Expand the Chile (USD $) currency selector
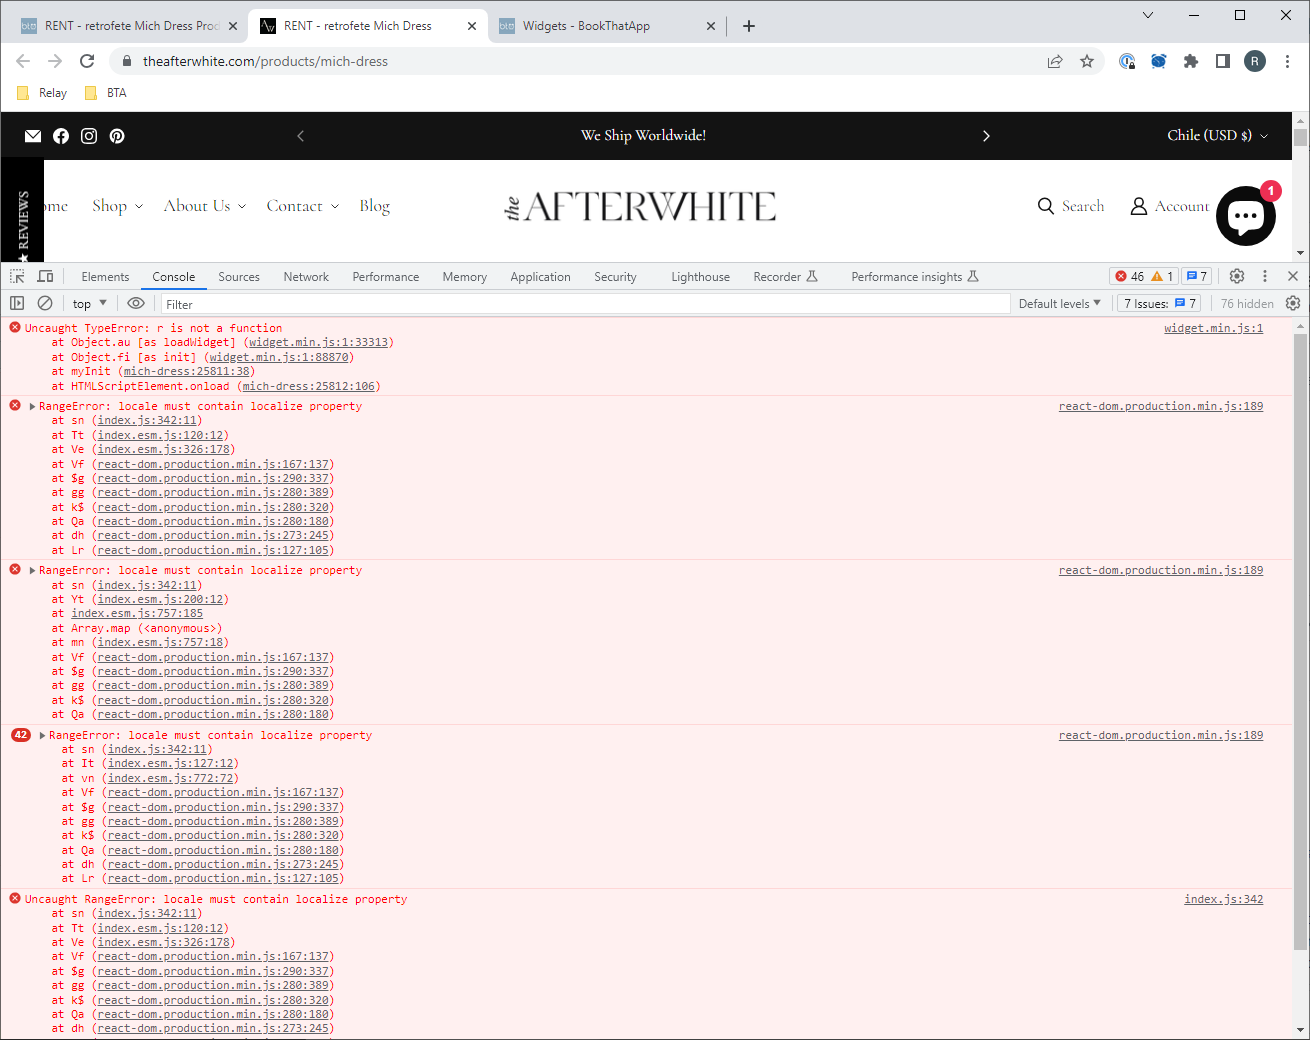1310x1040 pixels. (1217, 136)
